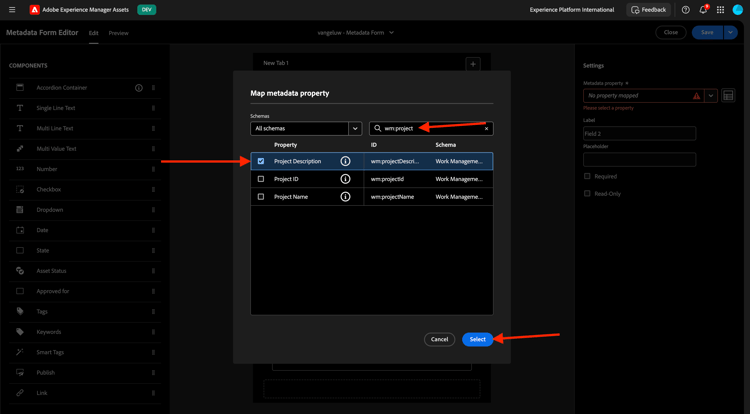Open the help question mark icon

click(685, 10)
